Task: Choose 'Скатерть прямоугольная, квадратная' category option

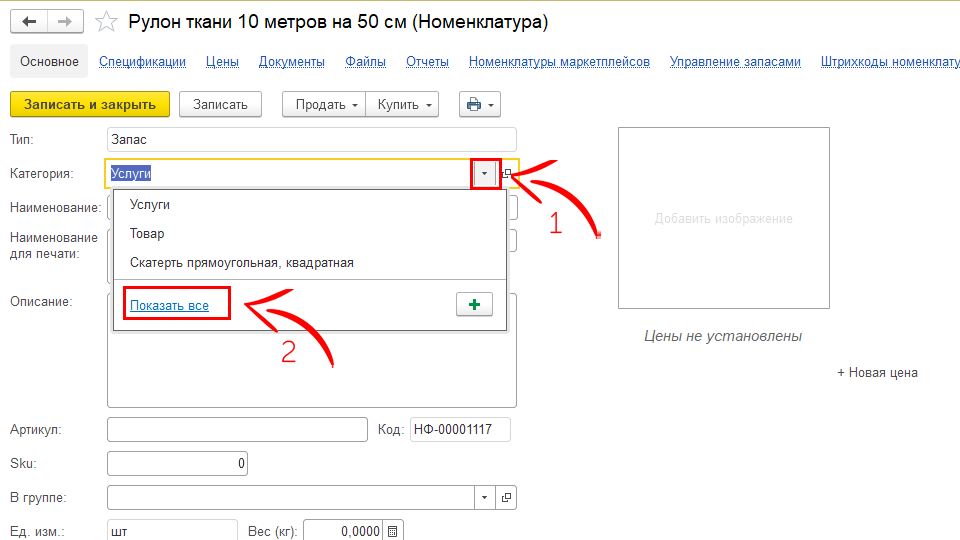Action: click(x=241, y=263)
